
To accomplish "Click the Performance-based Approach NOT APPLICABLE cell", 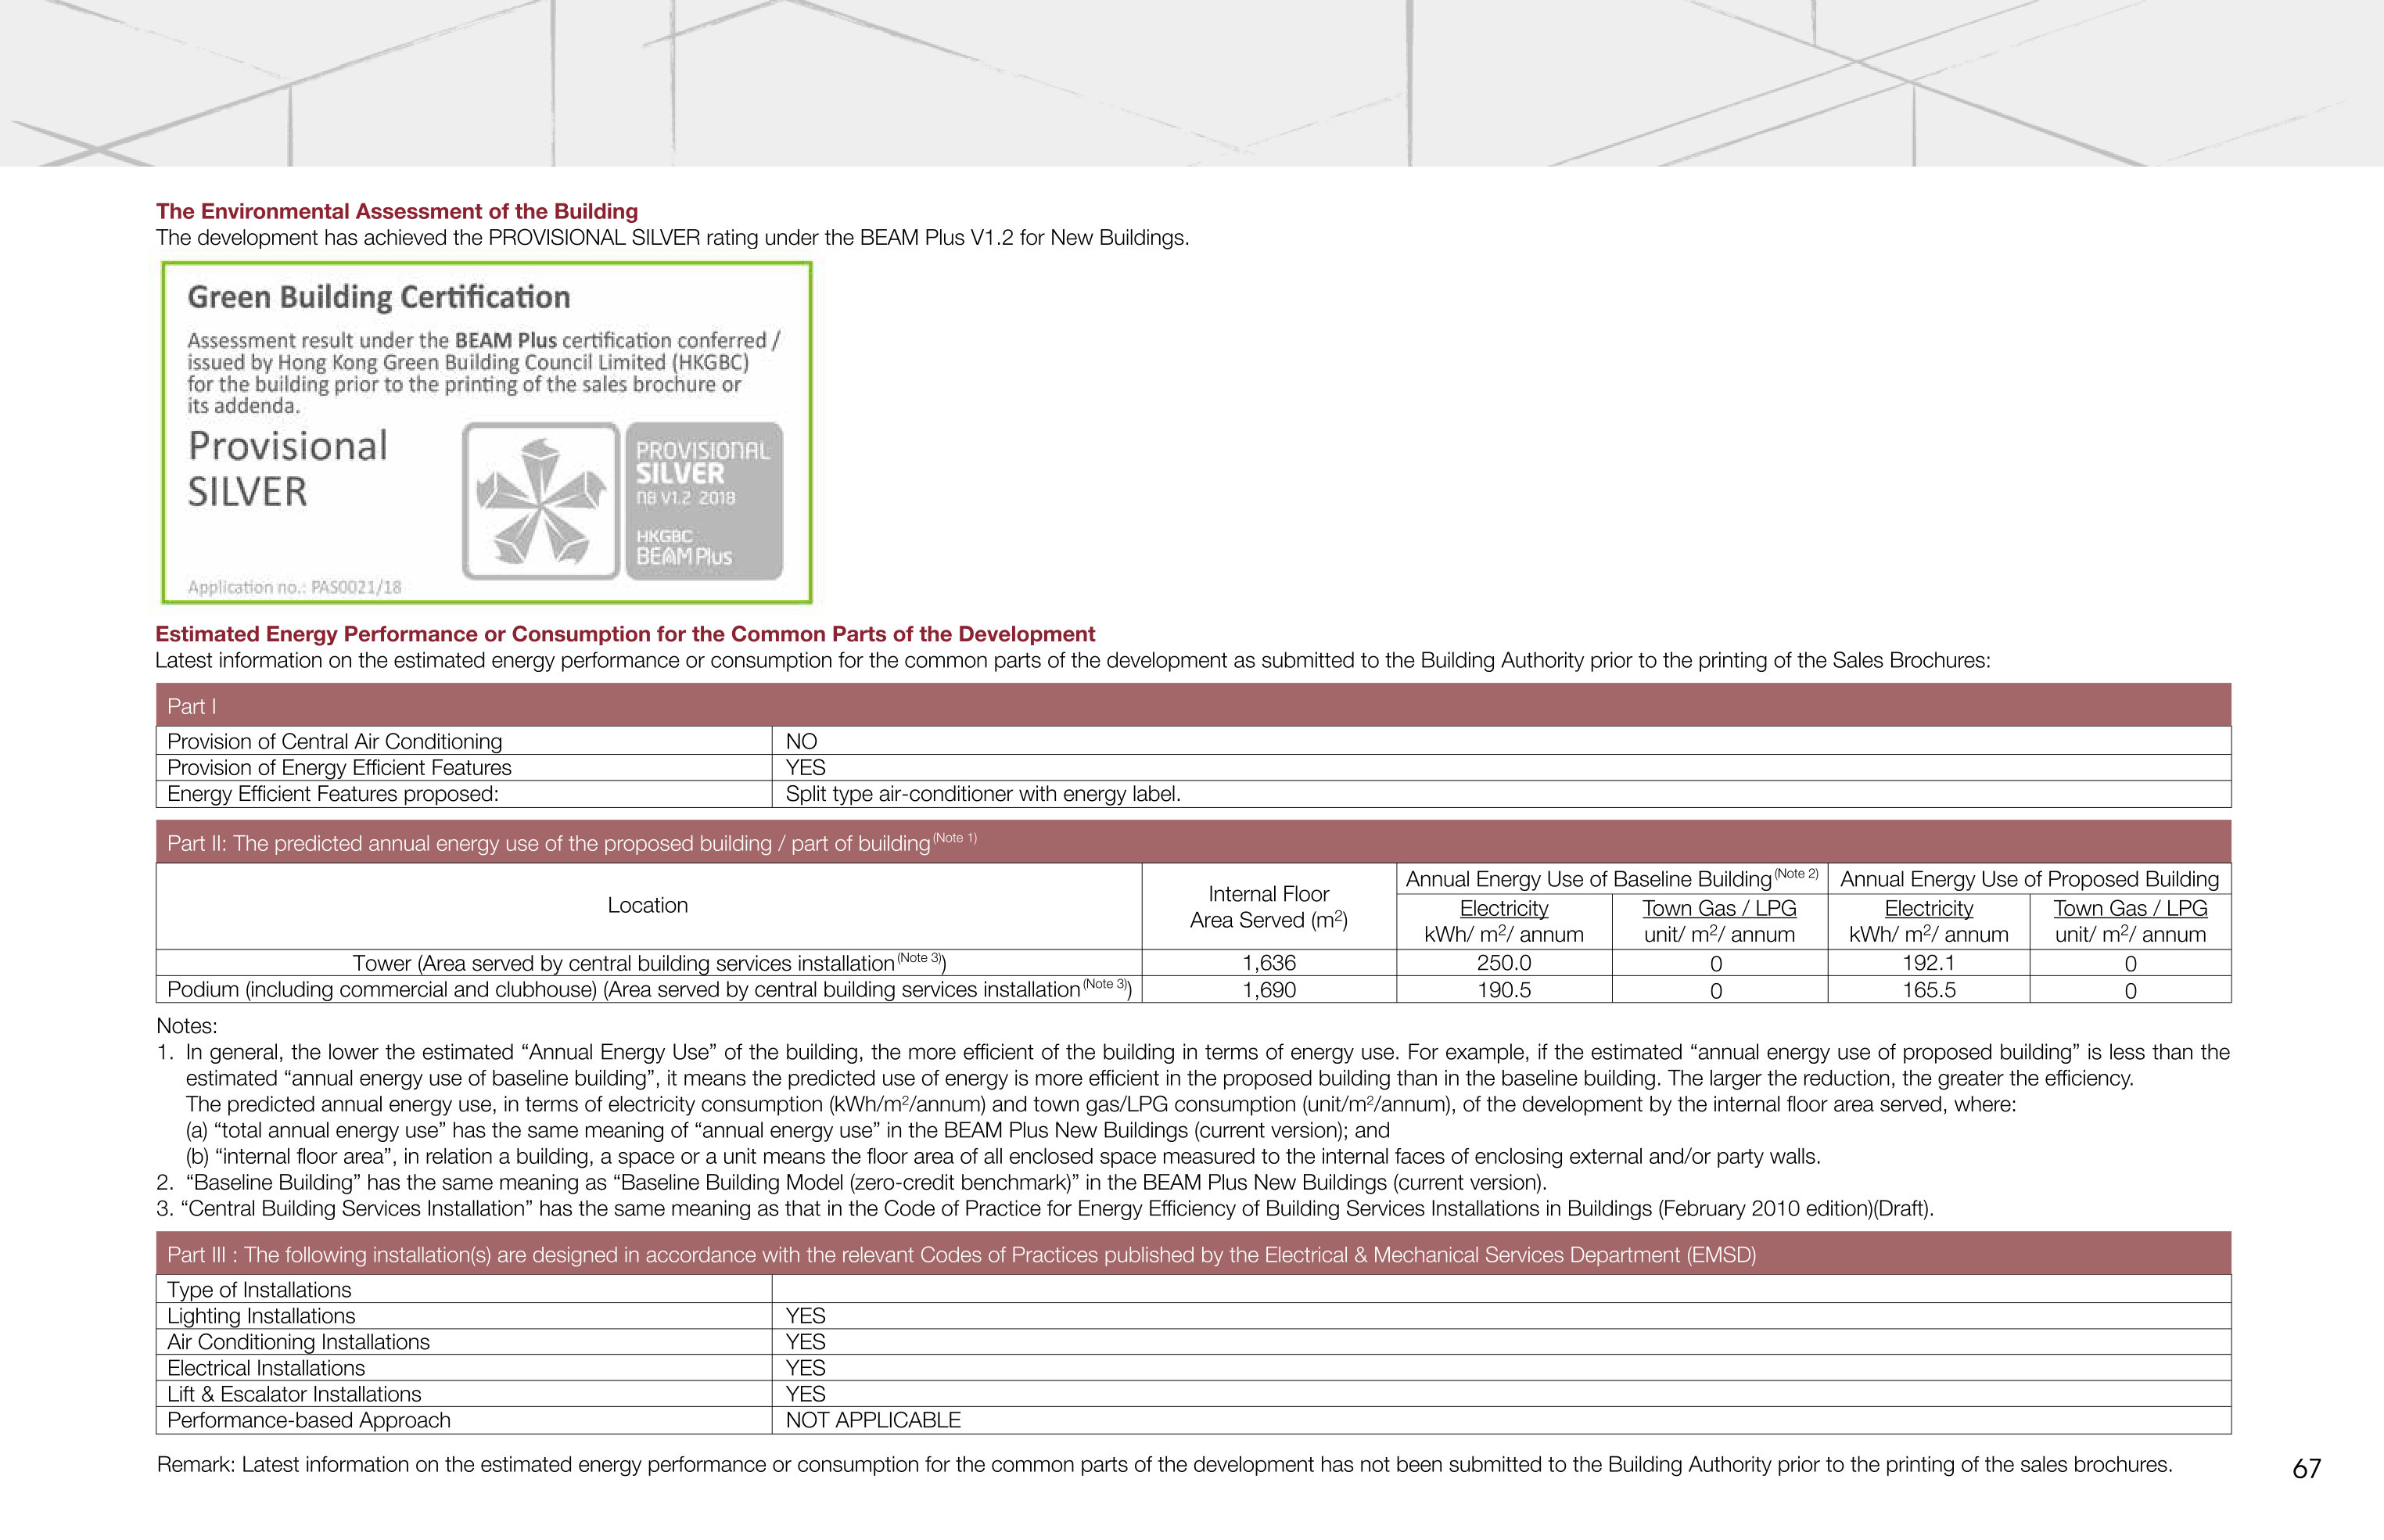I will (1501, 1420).
